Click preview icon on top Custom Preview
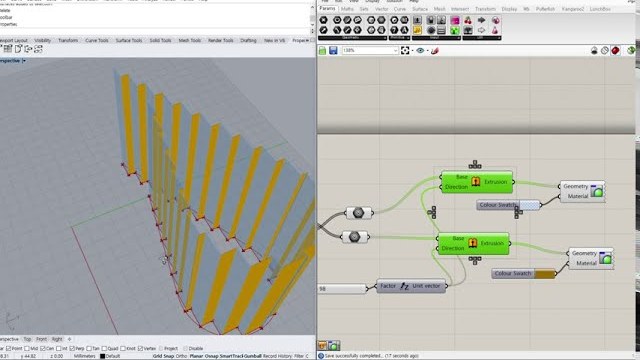This screenshot has height=360, width=640. tap(596, 191)
